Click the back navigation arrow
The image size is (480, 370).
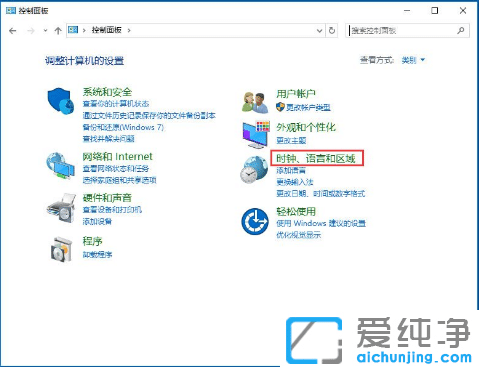(x=13, y=31)
